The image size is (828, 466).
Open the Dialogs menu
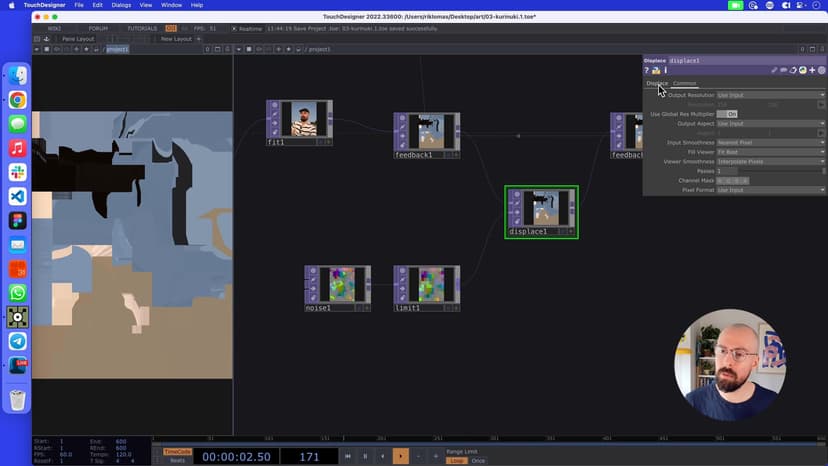pos(120,5)
